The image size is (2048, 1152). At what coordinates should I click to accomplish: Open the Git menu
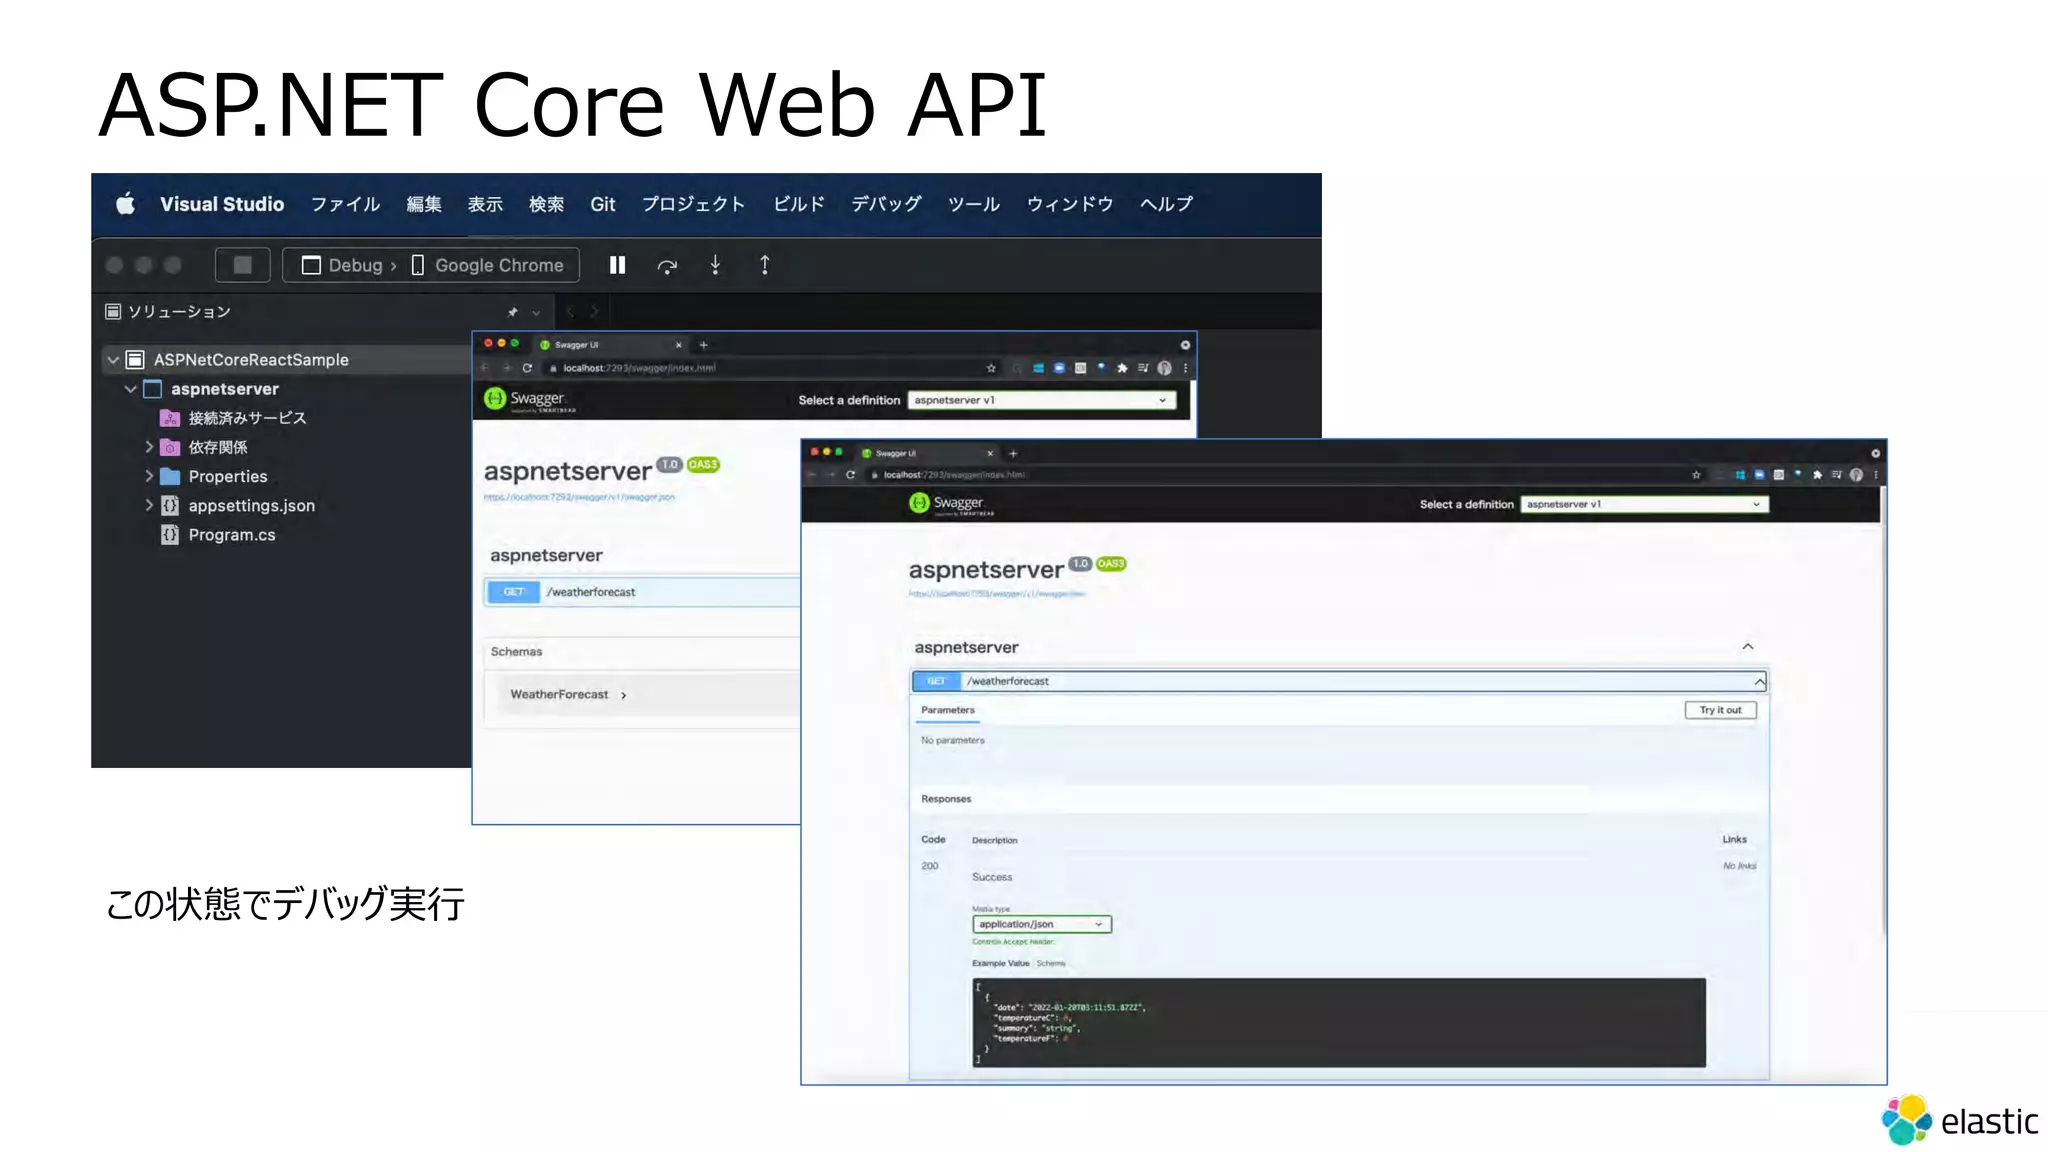[603, 204]
